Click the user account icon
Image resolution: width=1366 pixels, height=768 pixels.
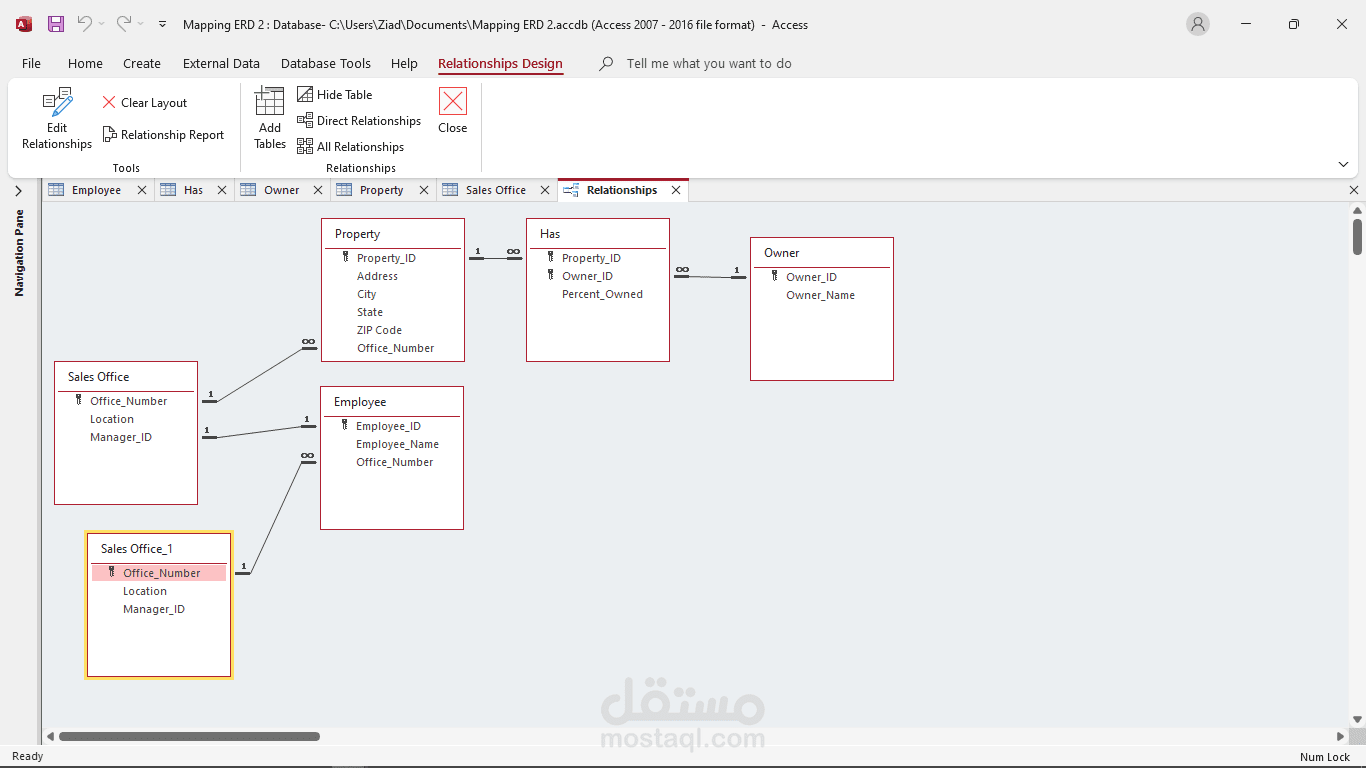[1198, 24]
